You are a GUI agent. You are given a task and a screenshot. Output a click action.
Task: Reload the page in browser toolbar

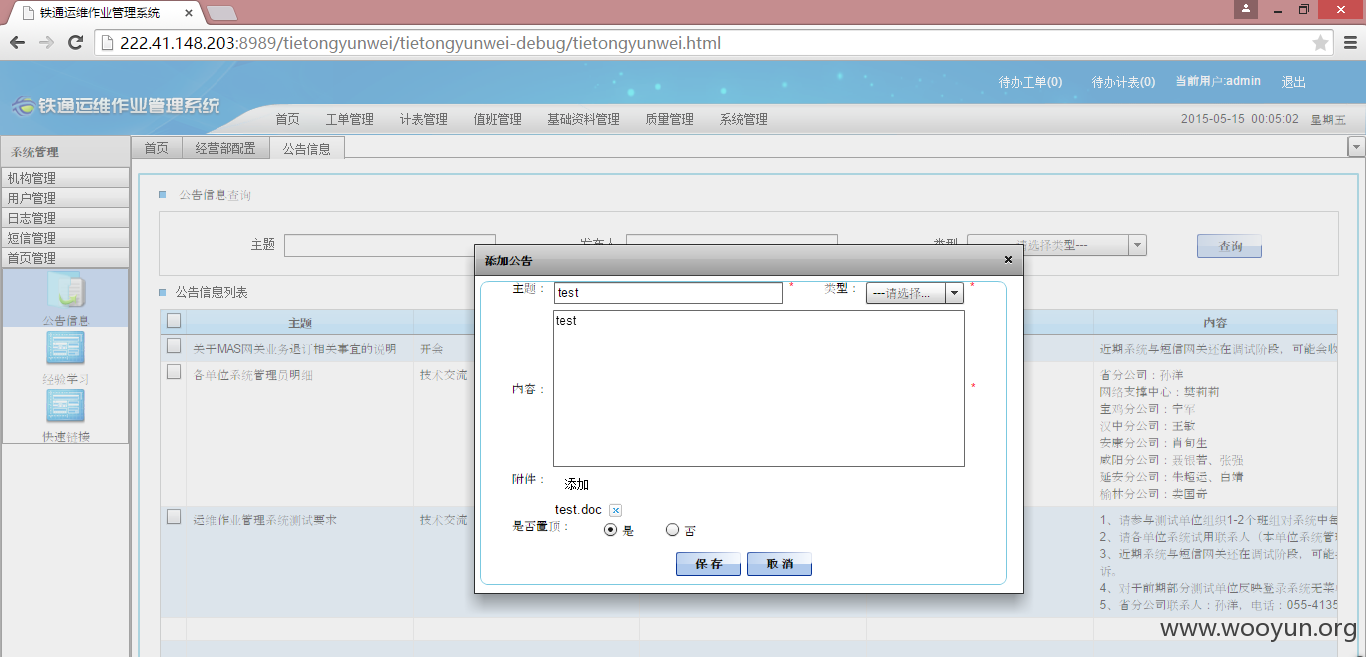tap(75, 43)
